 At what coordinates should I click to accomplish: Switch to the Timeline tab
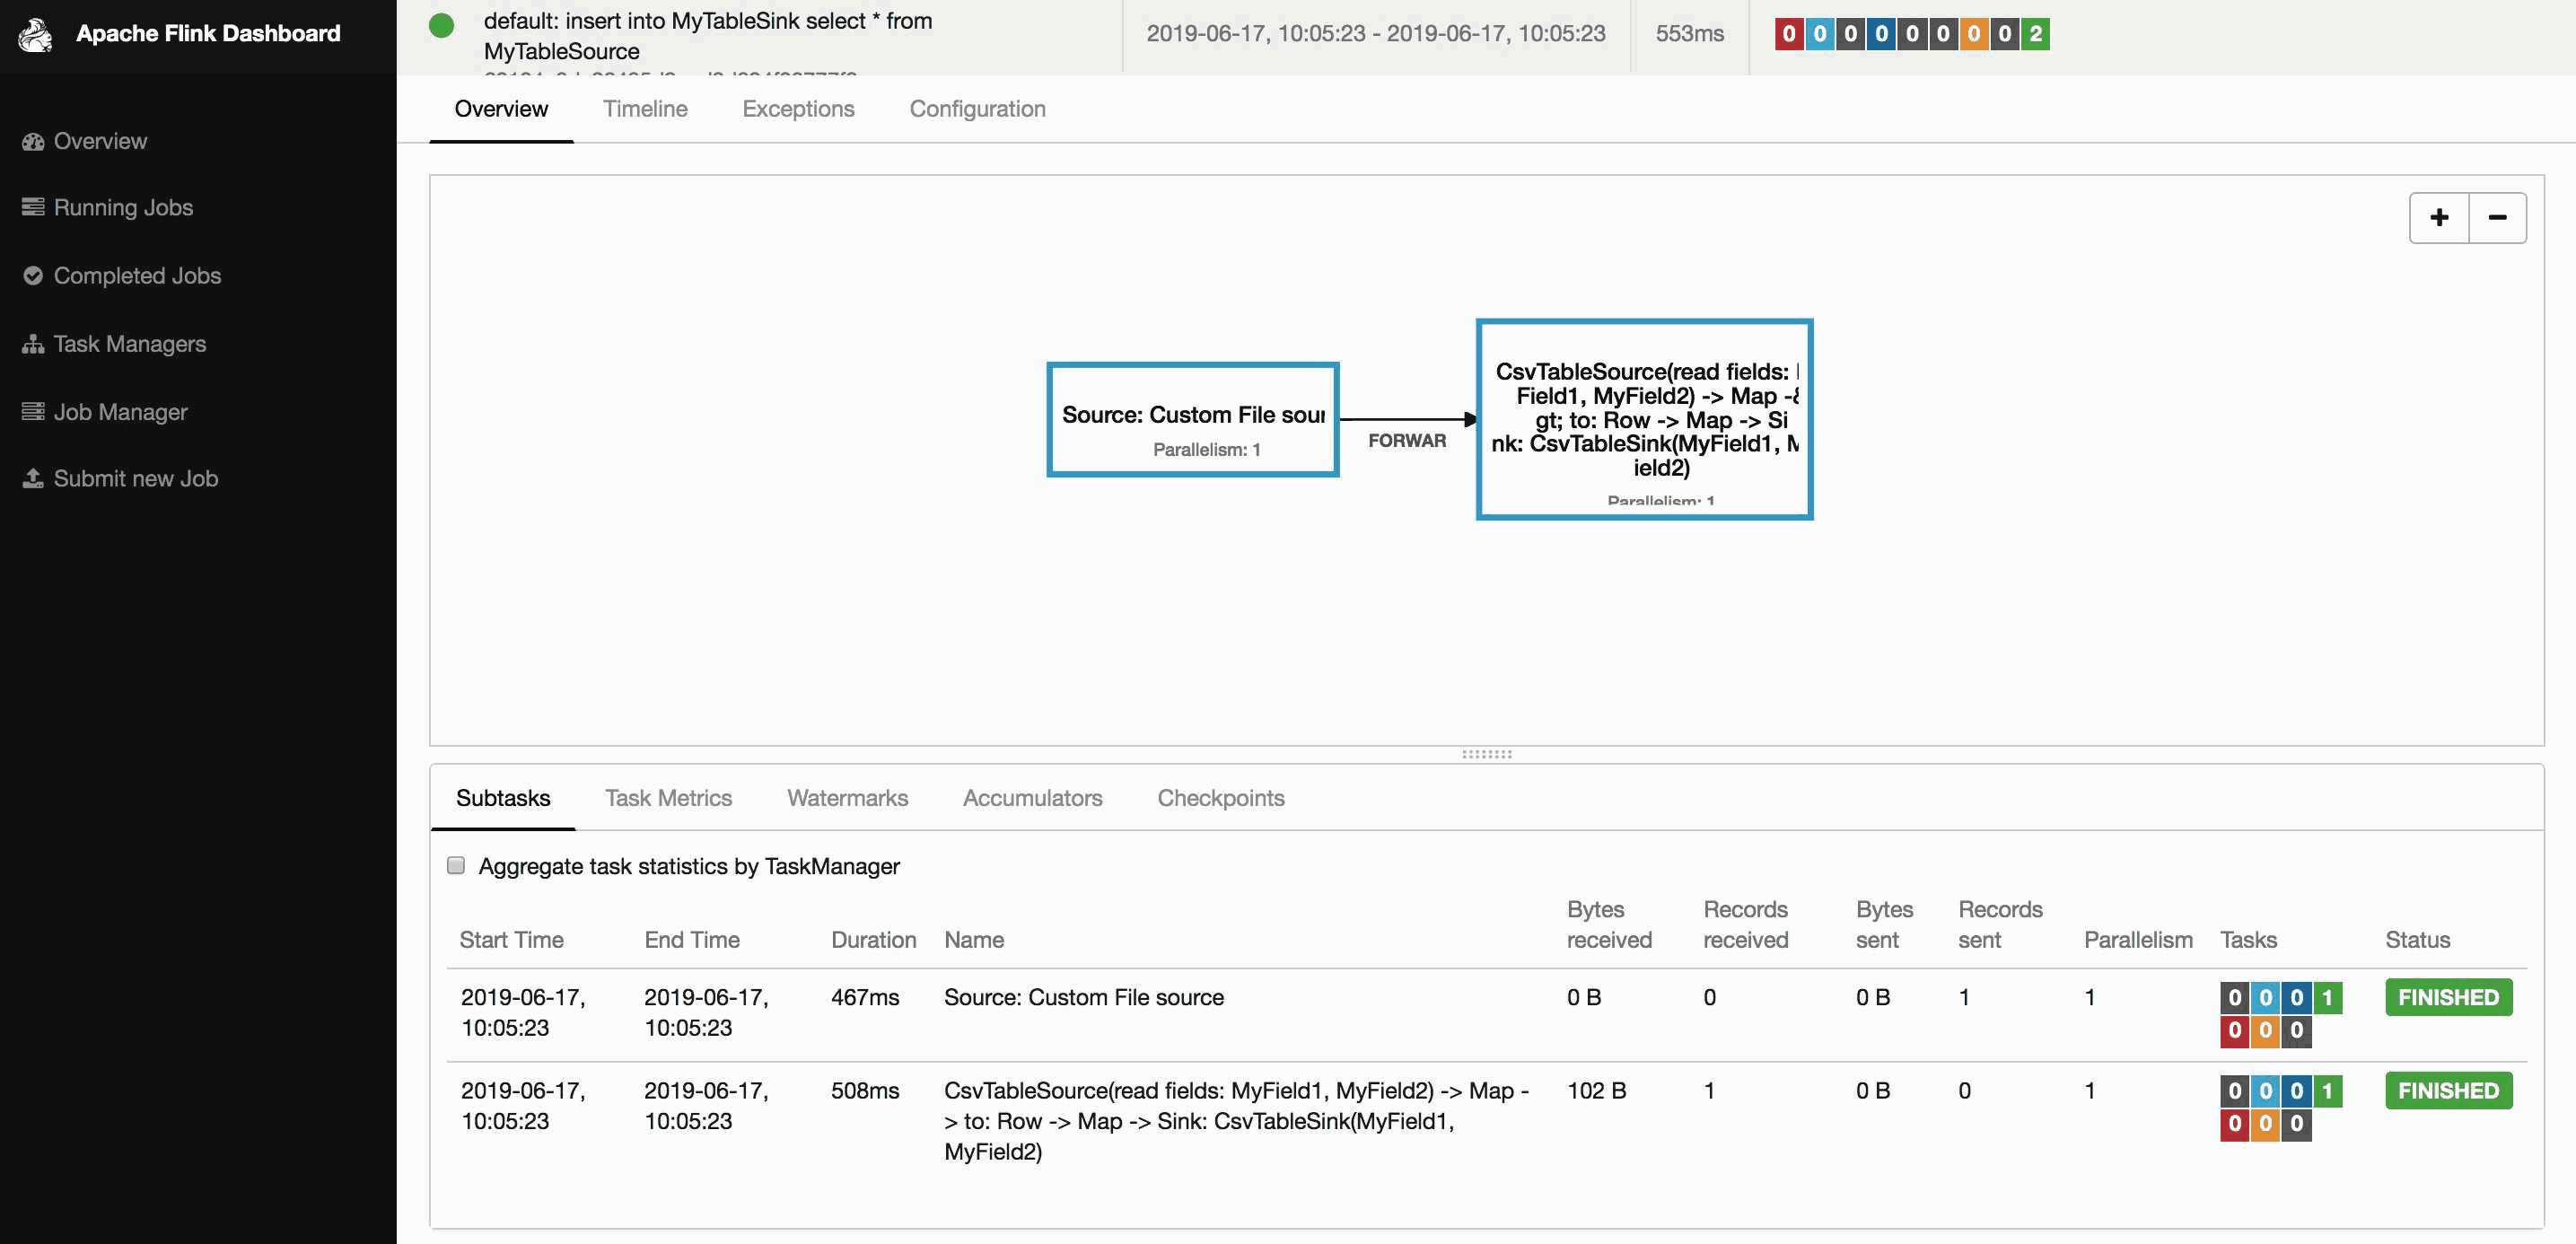(645, 109)
